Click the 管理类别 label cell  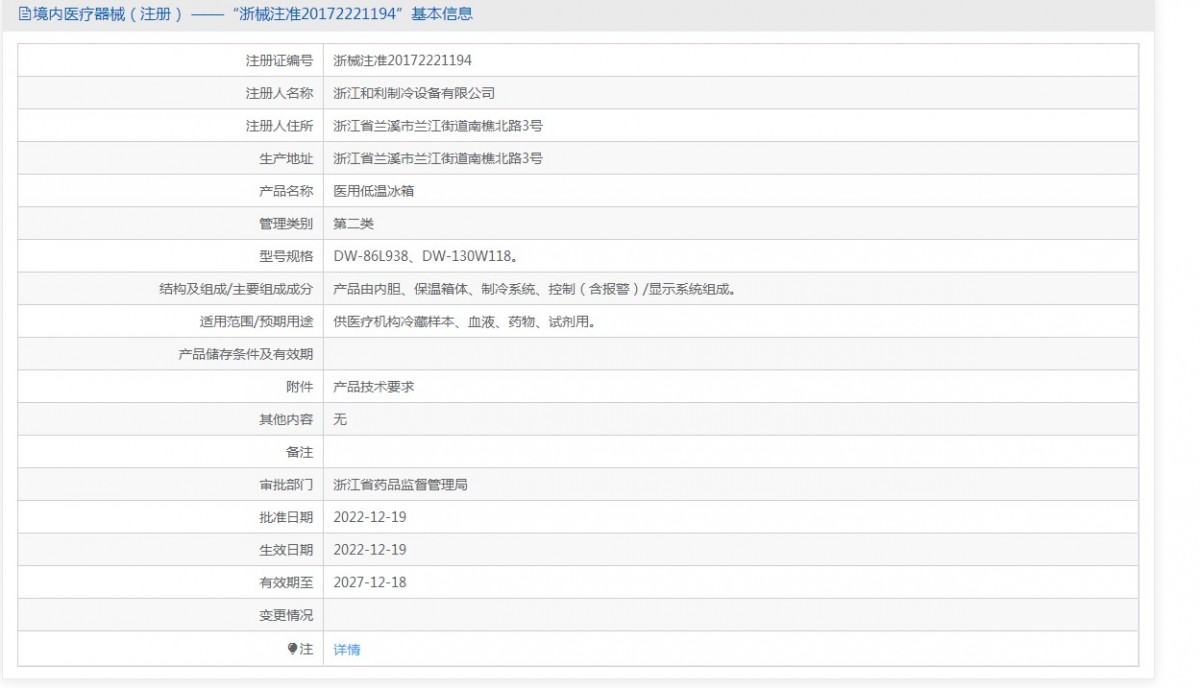tap(170, 224)
